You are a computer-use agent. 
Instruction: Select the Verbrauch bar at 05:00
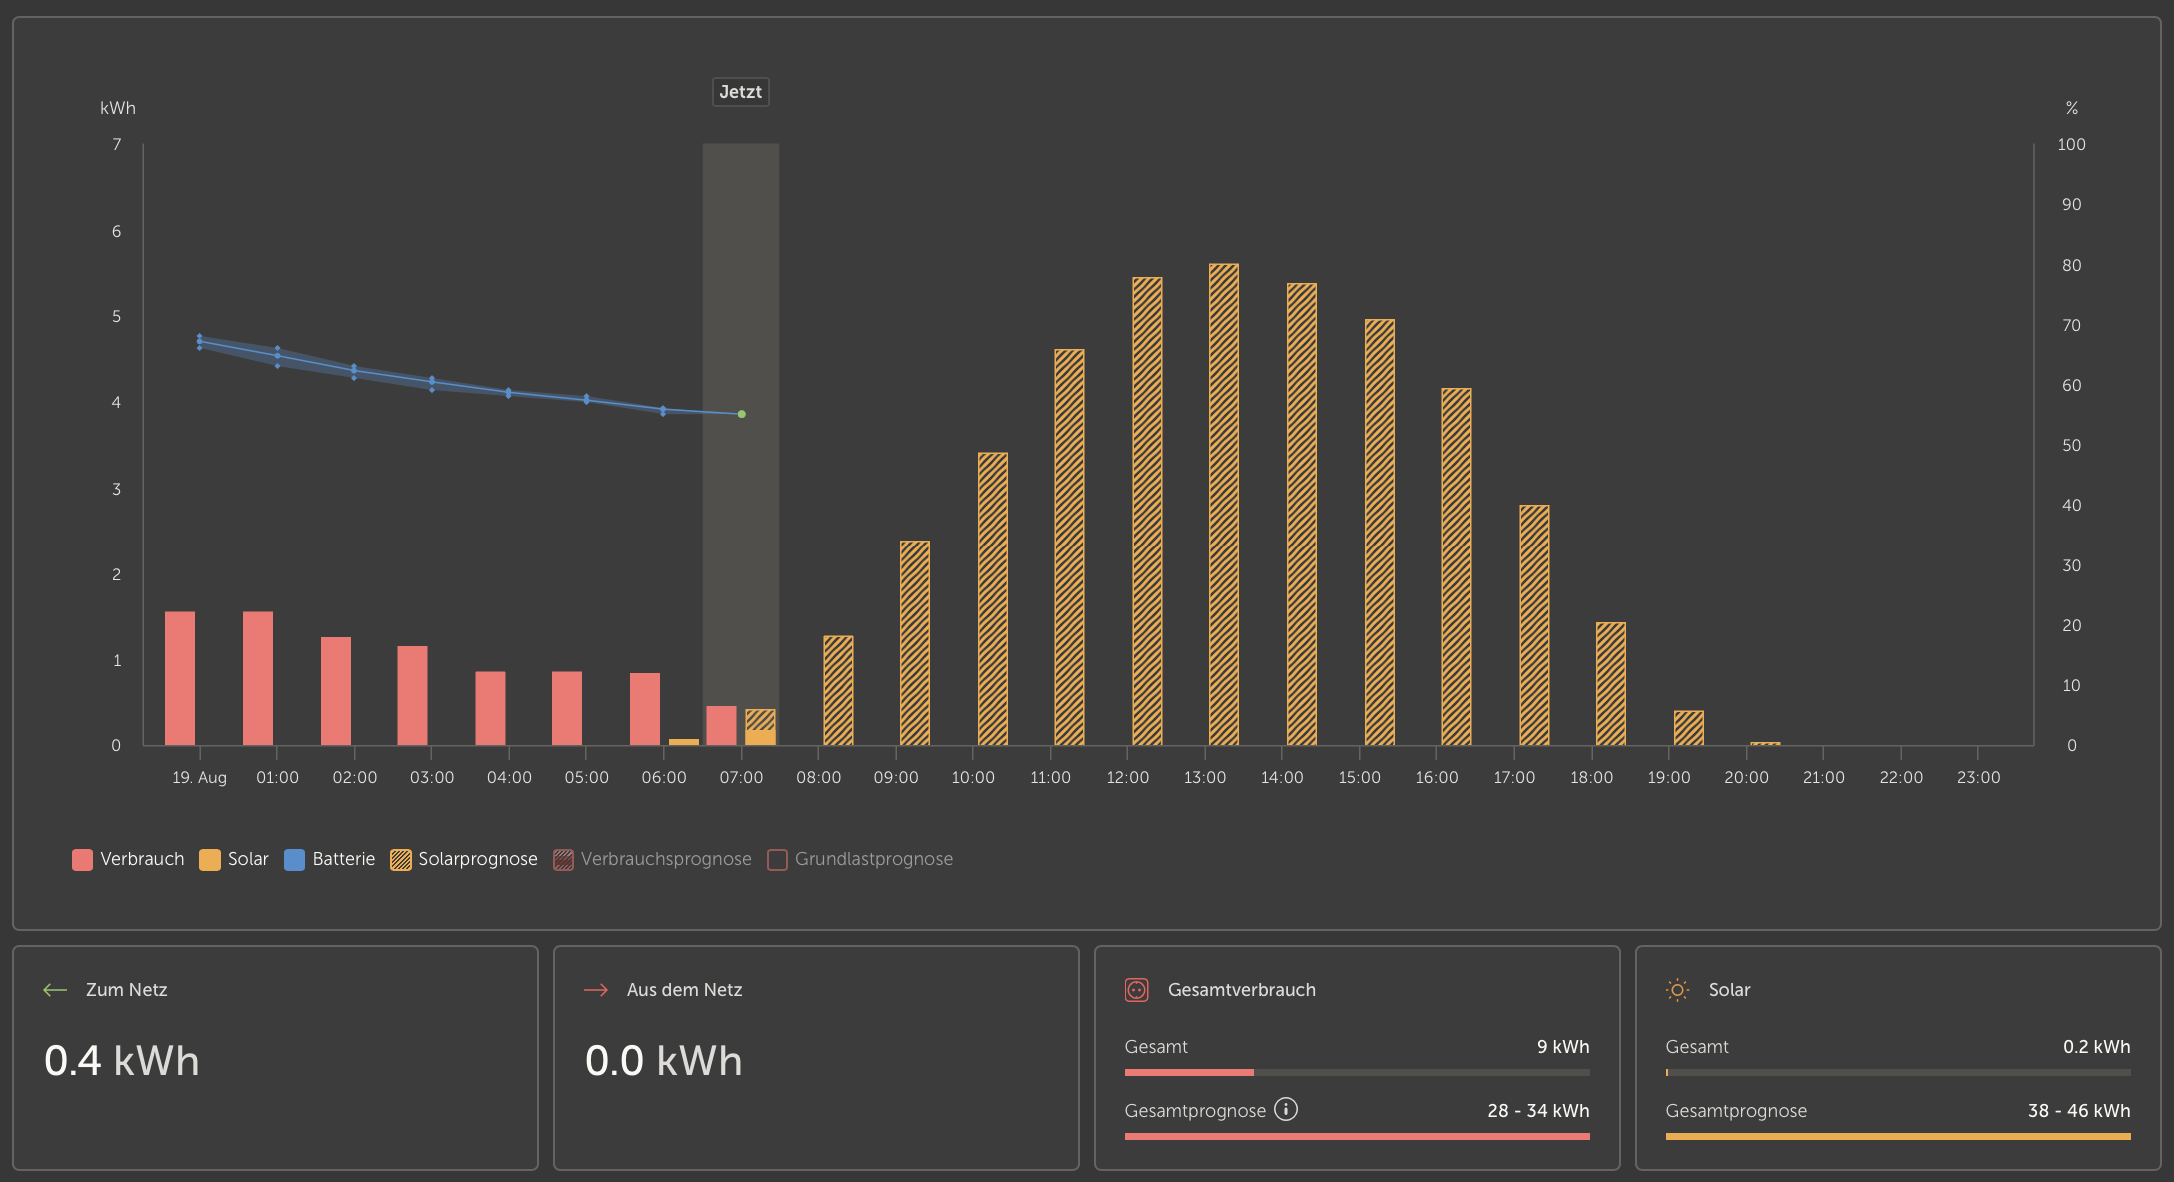pos(567,708)
